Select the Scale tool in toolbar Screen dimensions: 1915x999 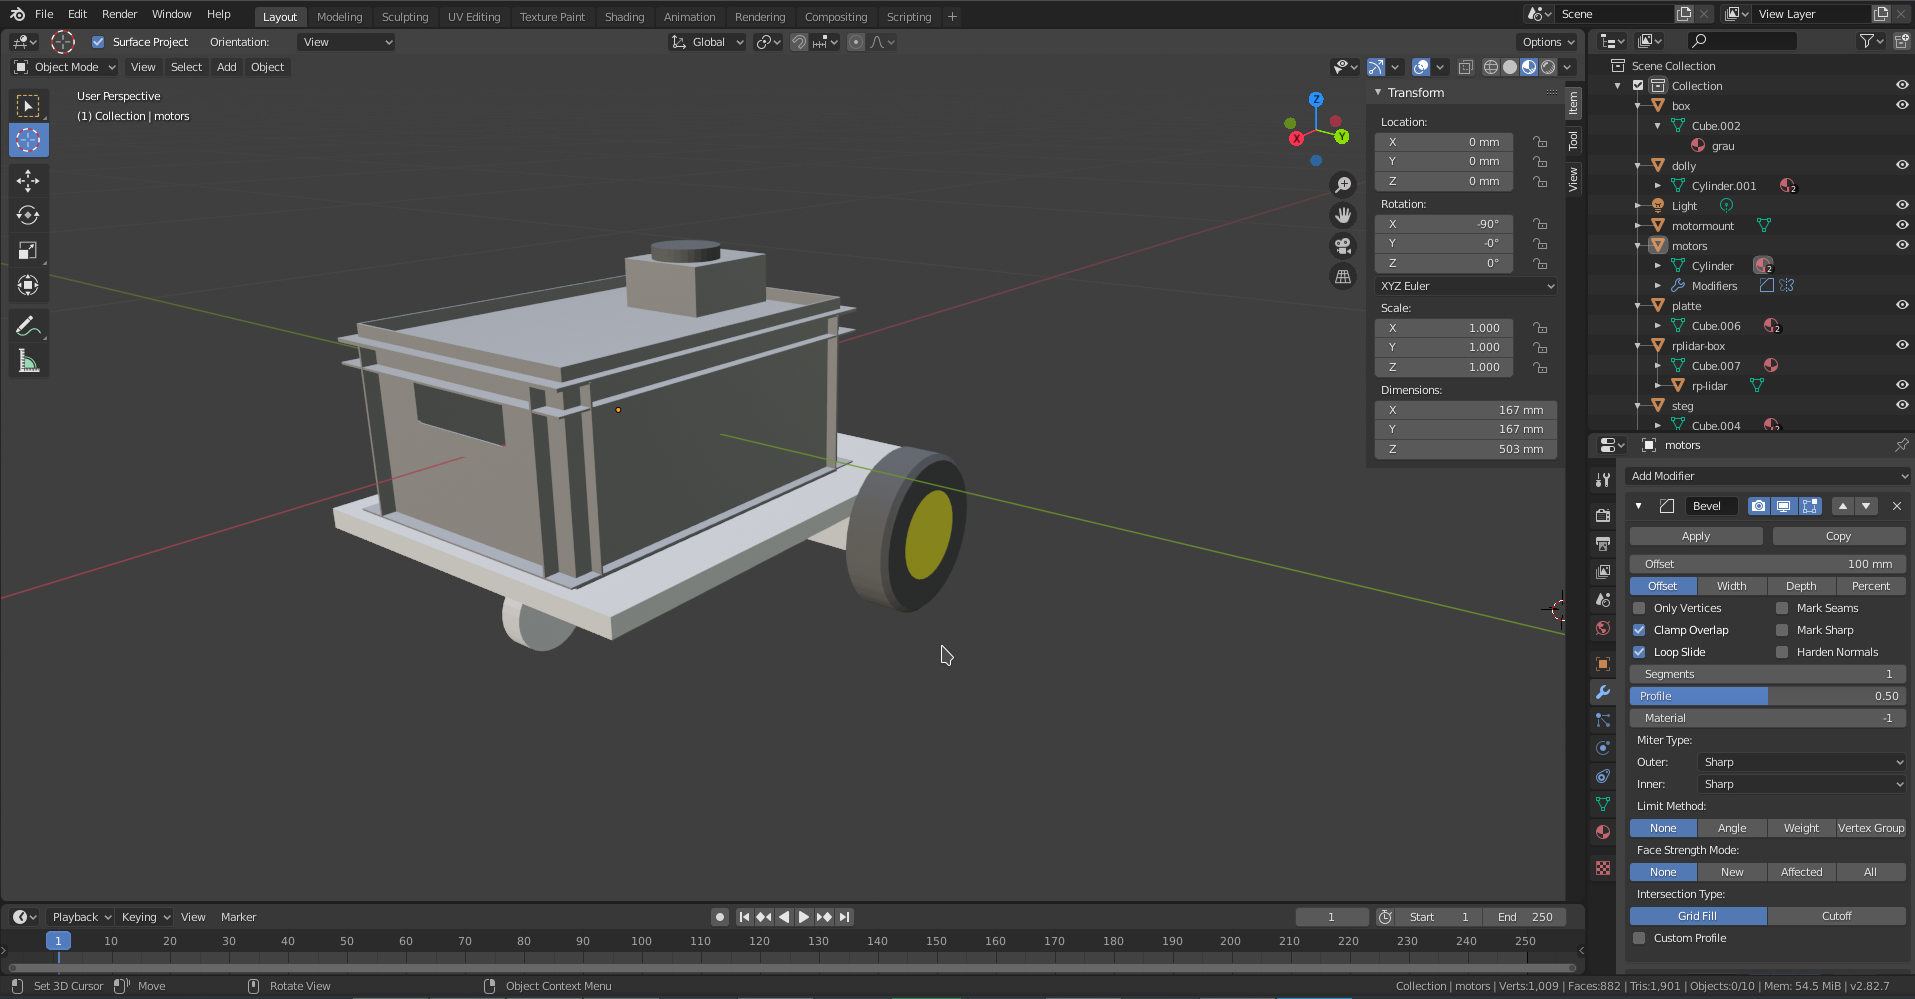click(x=28, y=250)
